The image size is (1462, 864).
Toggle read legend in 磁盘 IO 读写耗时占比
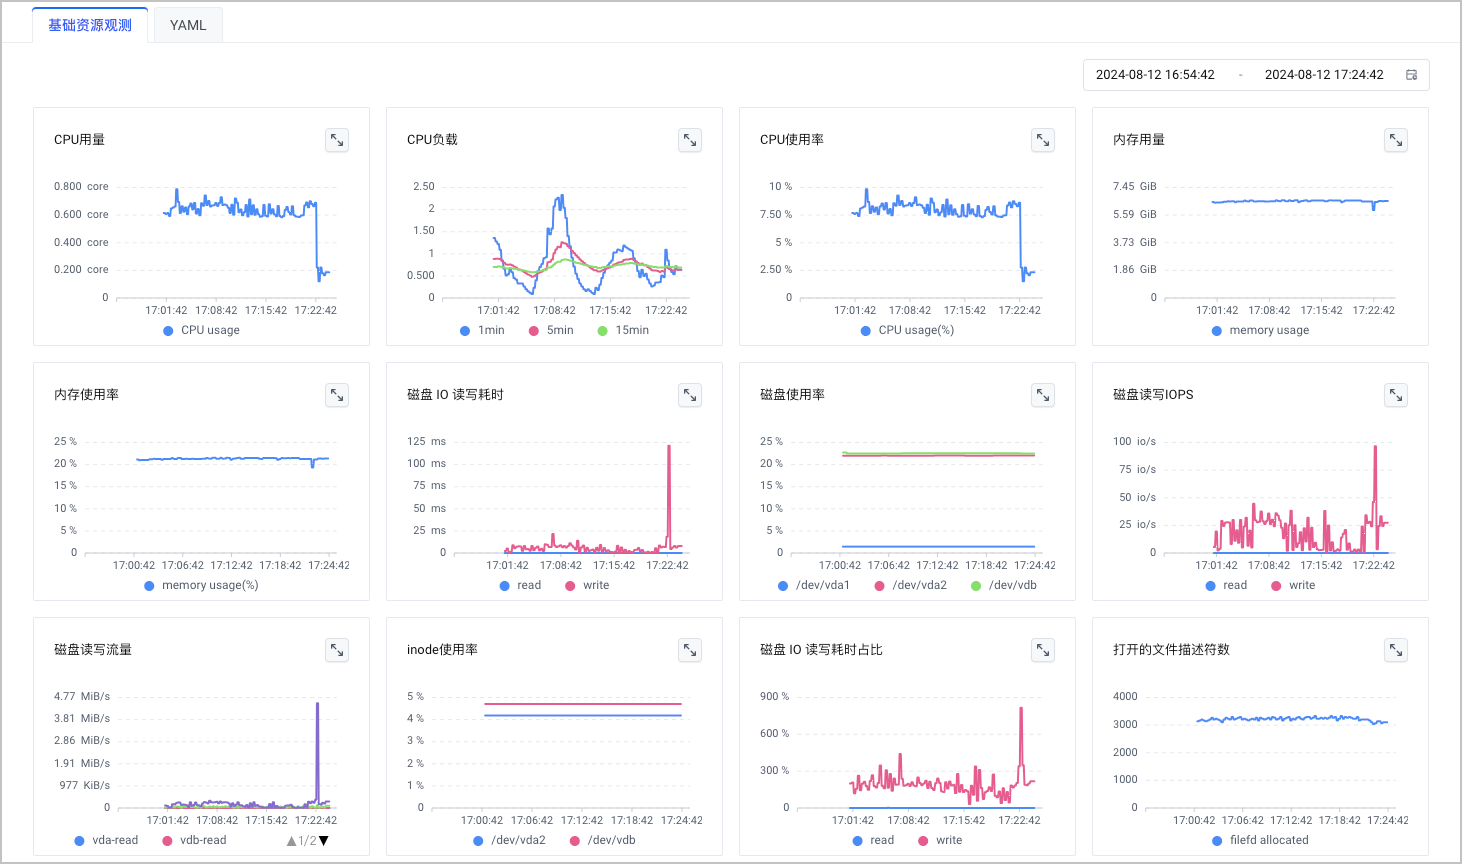873,840
